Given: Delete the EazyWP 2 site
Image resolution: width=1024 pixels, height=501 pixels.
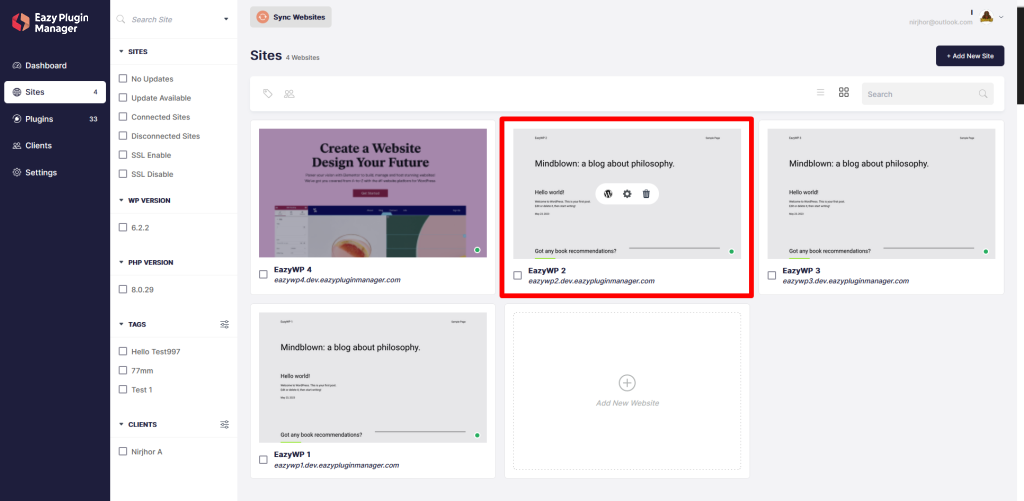Looking at the screenshot, I should coord(646,193).
